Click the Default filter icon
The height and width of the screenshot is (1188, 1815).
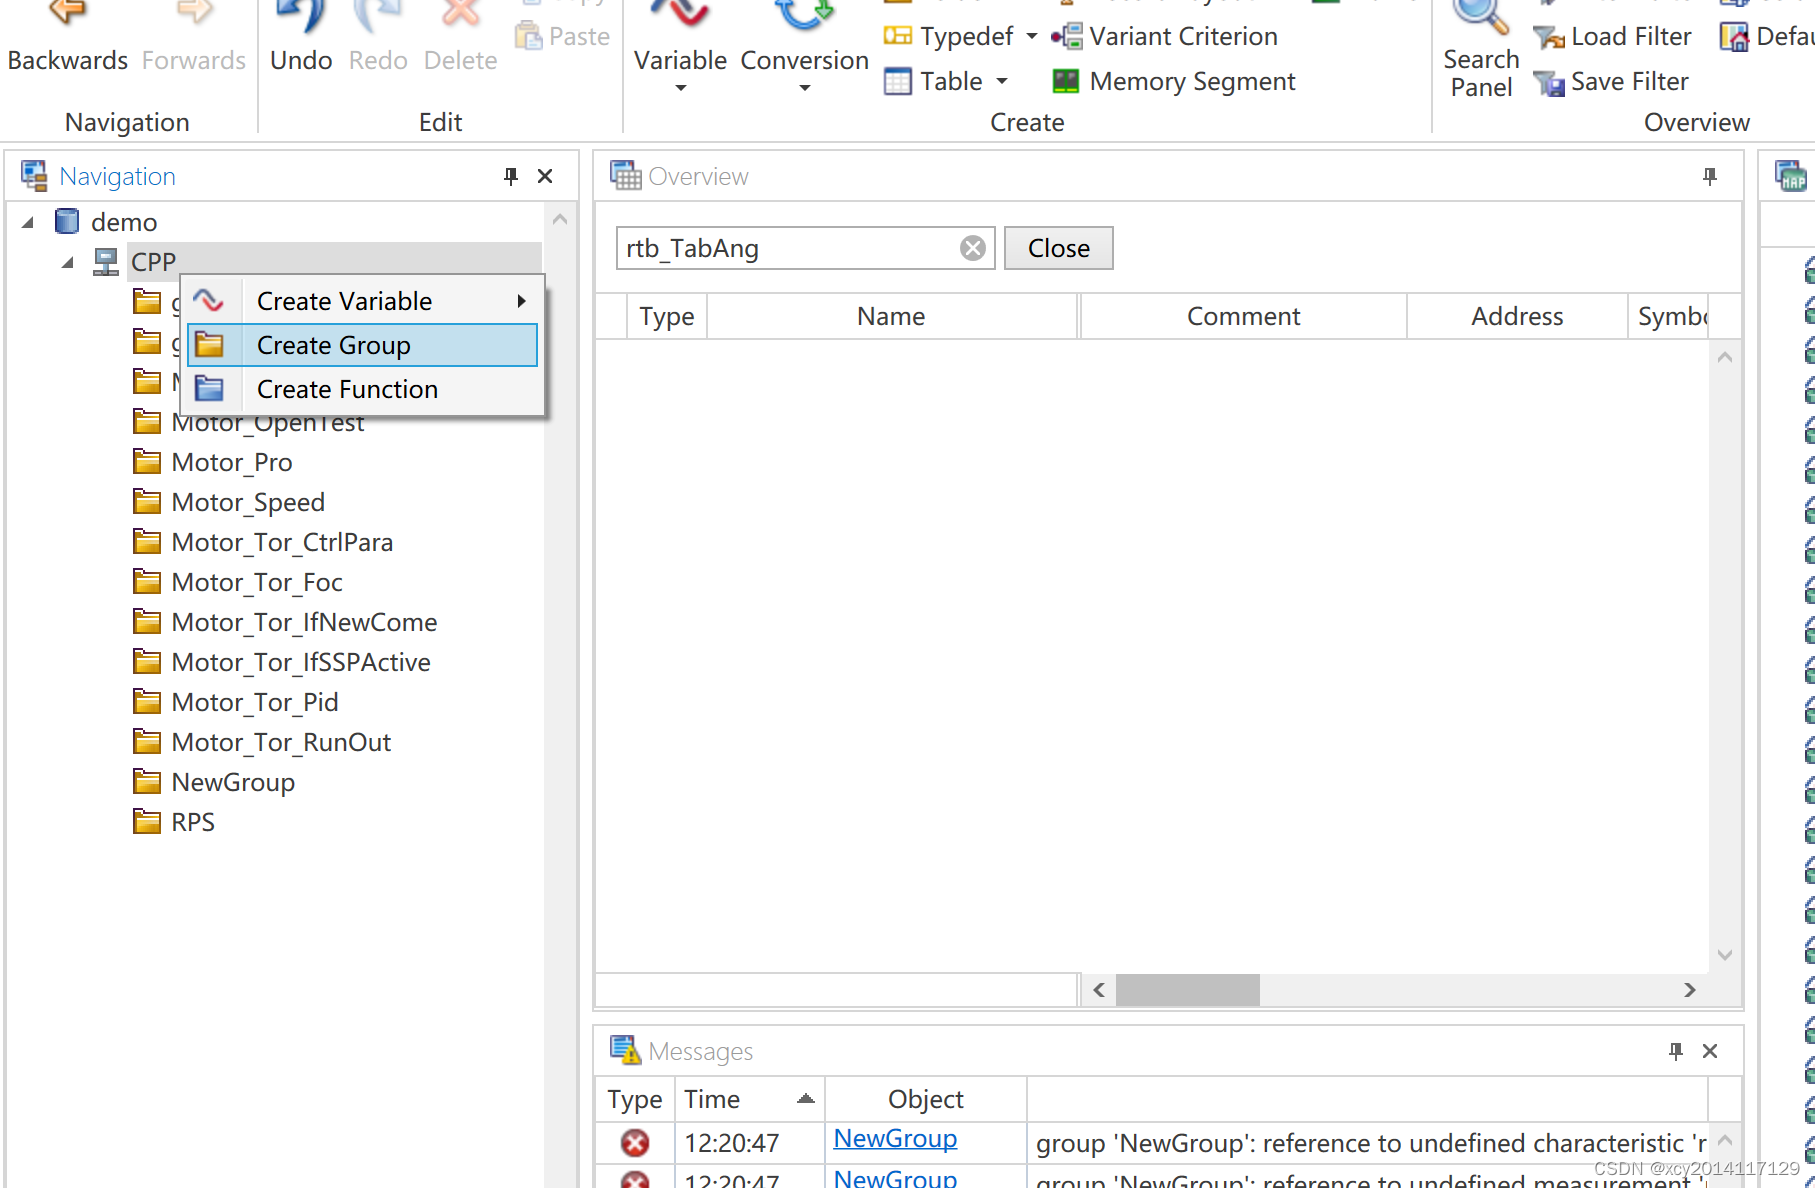point(1734,38)
